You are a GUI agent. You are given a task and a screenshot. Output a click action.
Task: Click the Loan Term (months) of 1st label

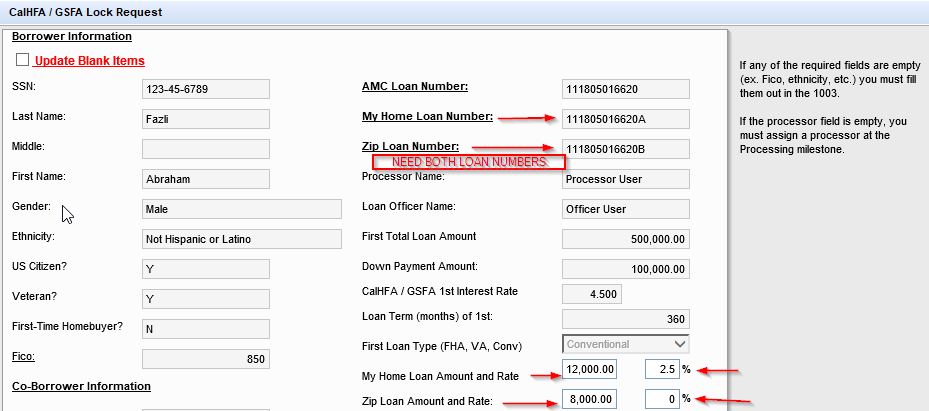pyautogui.click(x=427, y=316)
